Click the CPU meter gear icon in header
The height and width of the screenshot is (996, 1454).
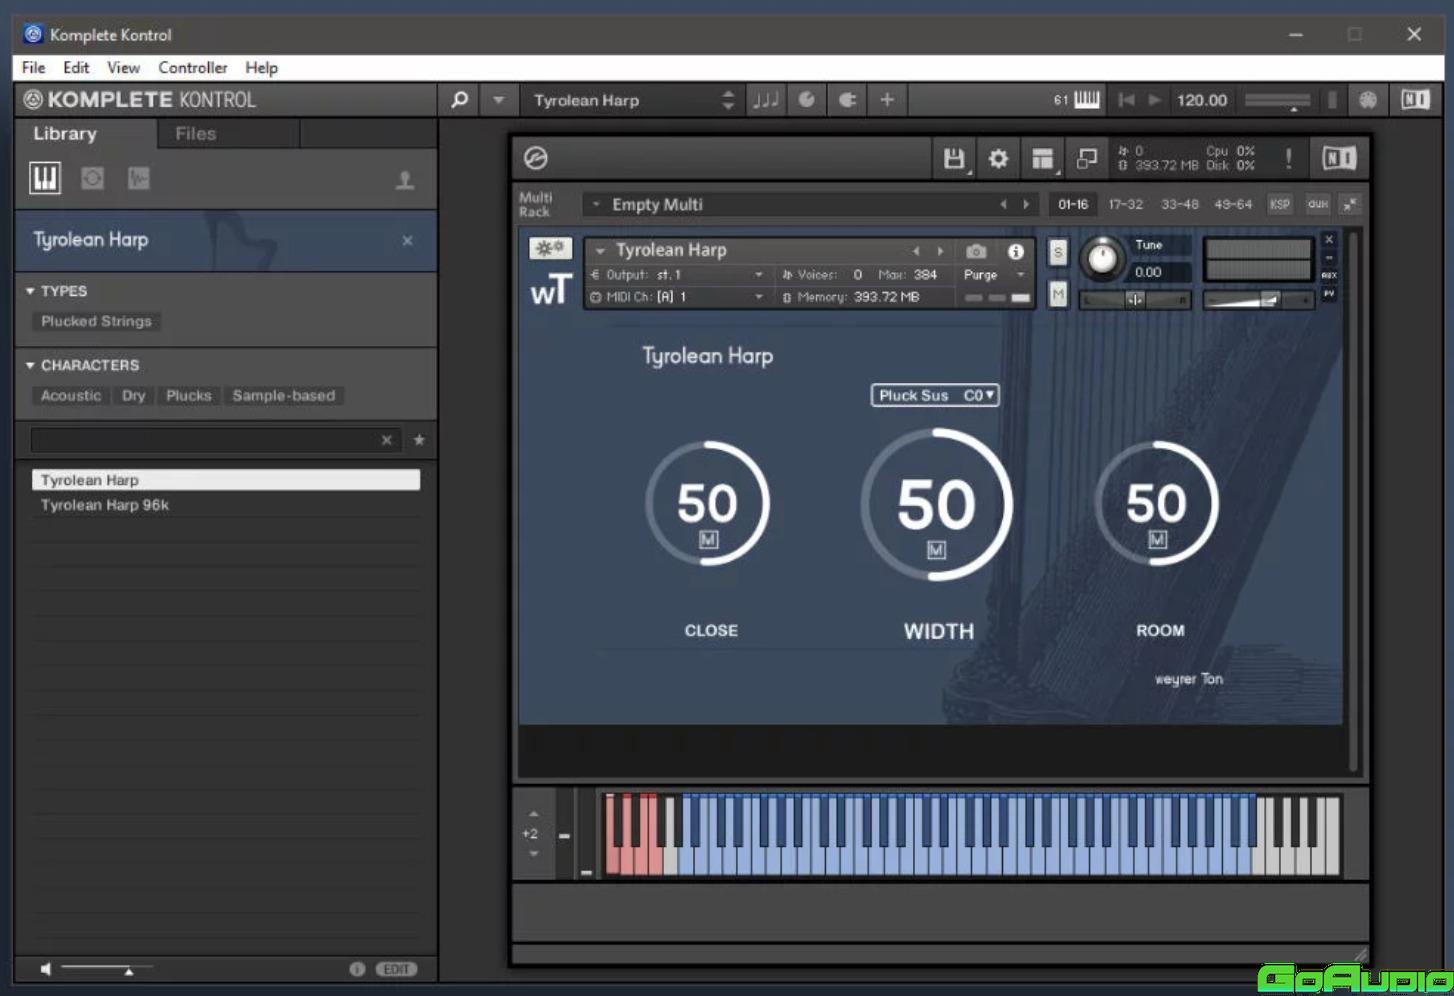click(1367, 100)
